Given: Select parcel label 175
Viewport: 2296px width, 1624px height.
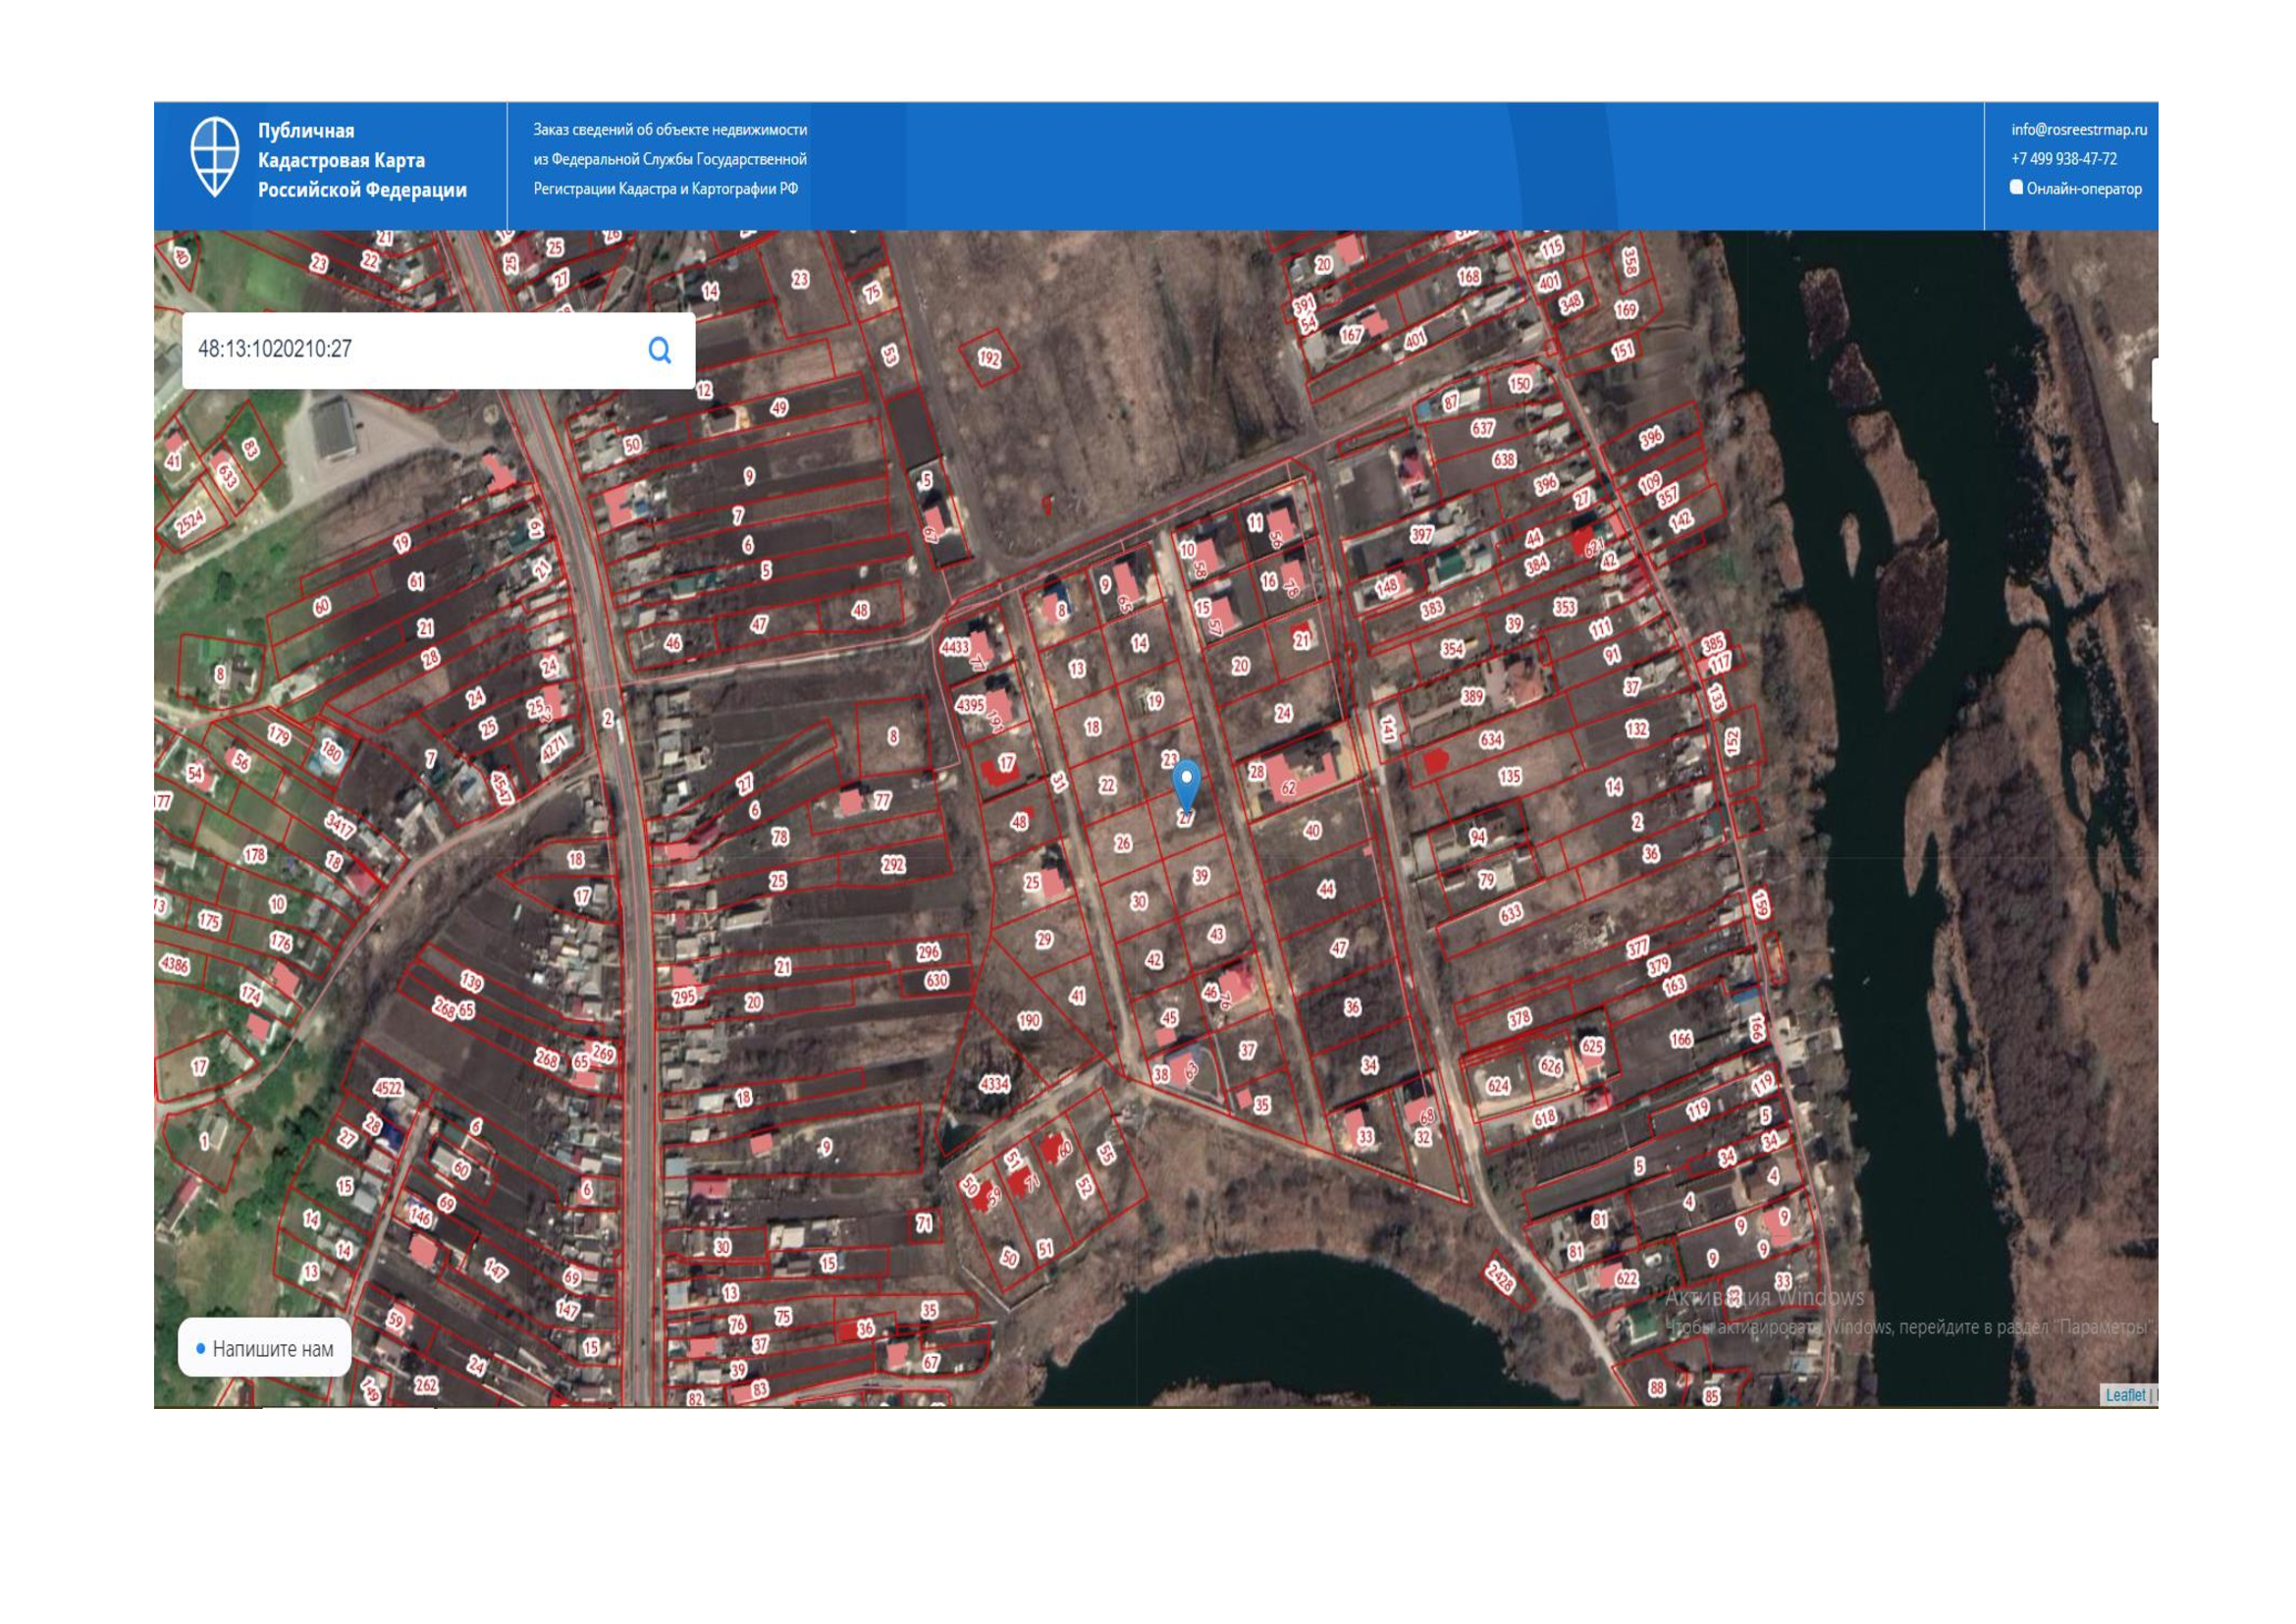Looking at the screenshot, I should [x=209, y=920].
